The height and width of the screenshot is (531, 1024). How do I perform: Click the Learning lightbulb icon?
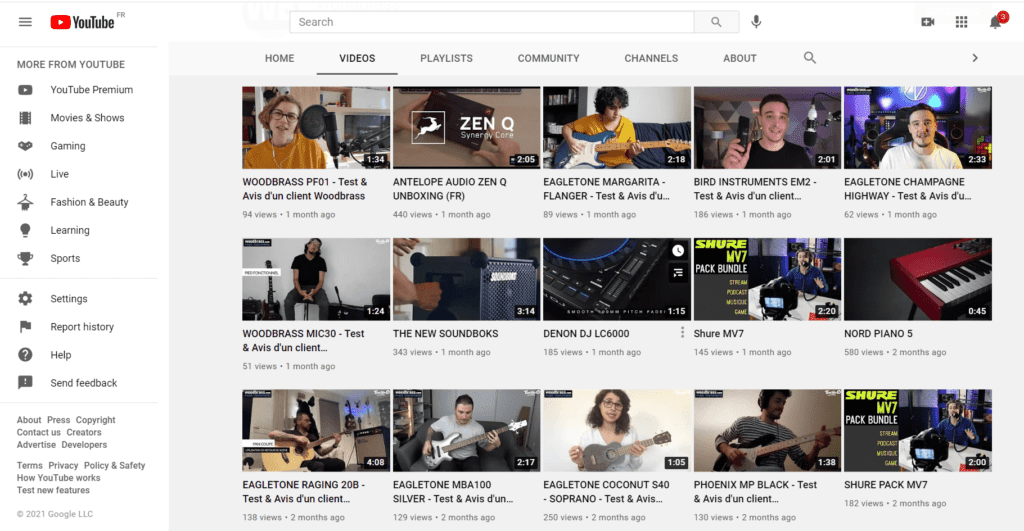25,231
